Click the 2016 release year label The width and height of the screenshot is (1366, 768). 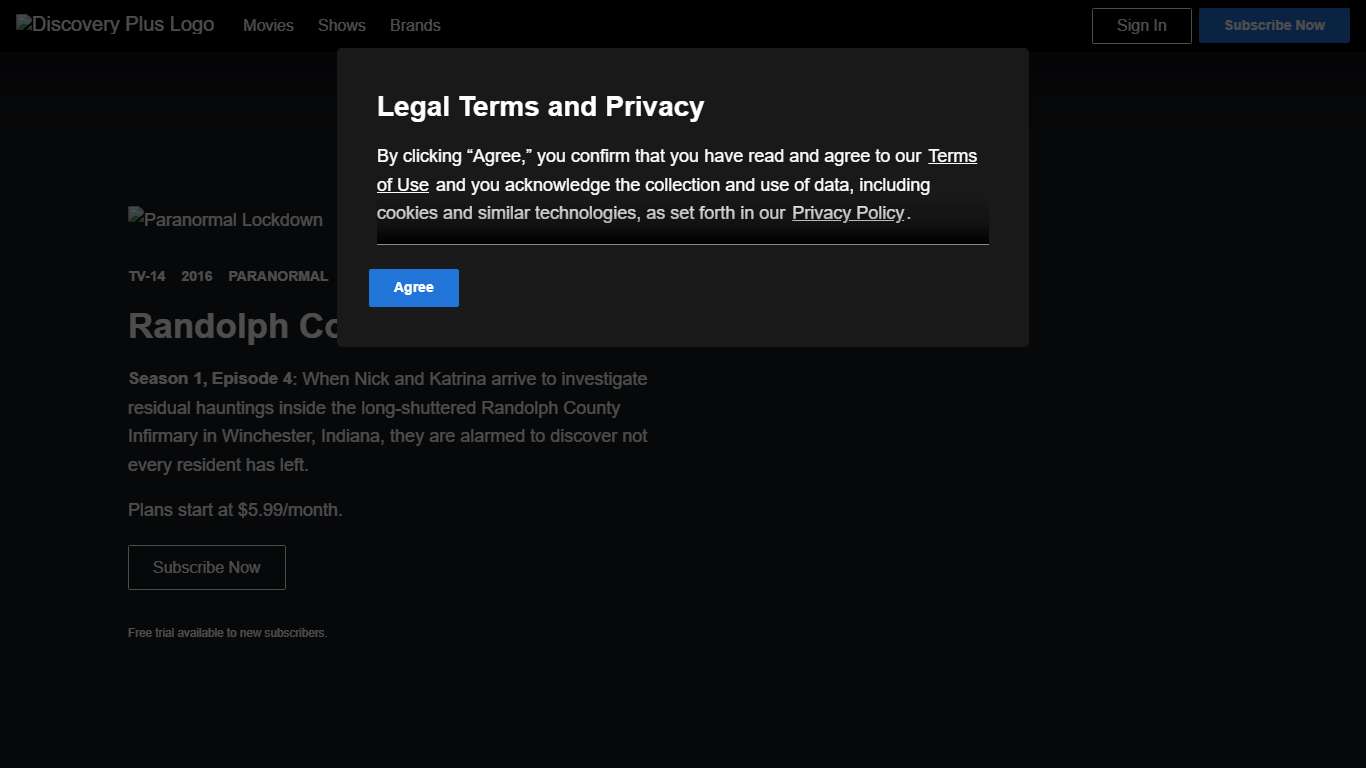197,276
